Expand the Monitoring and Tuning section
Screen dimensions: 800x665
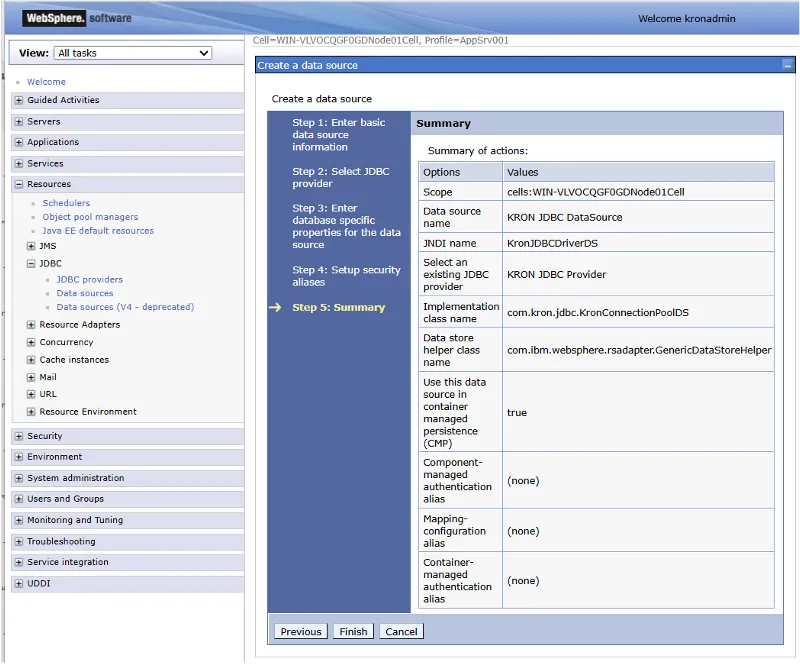coord(19,520)
